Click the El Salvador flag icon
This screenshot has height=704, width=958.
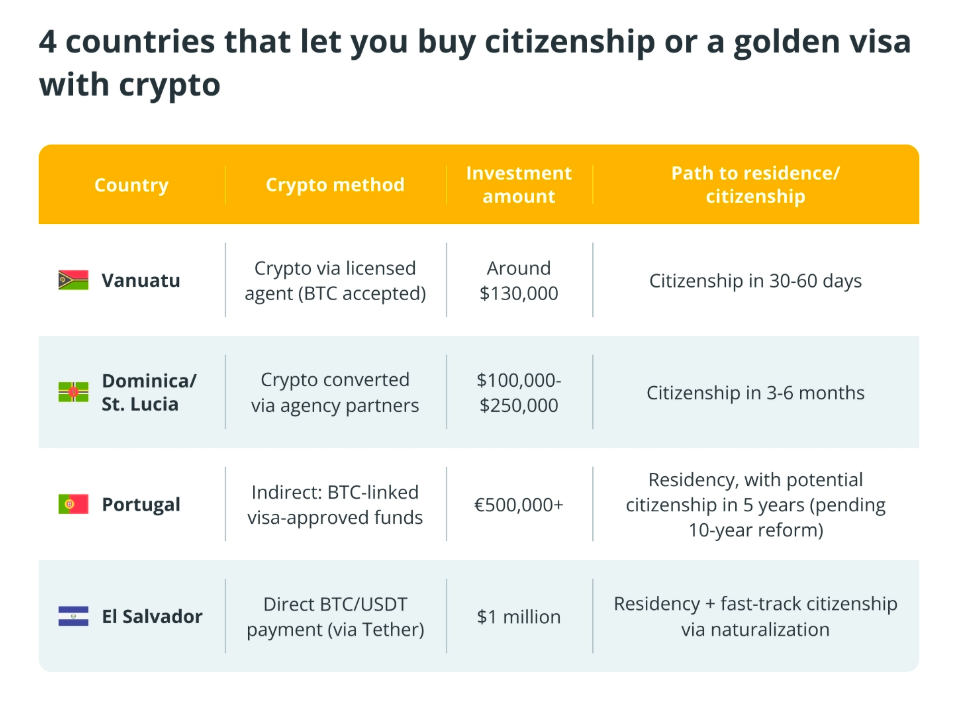pyautogui.click(x=73, y=616)
